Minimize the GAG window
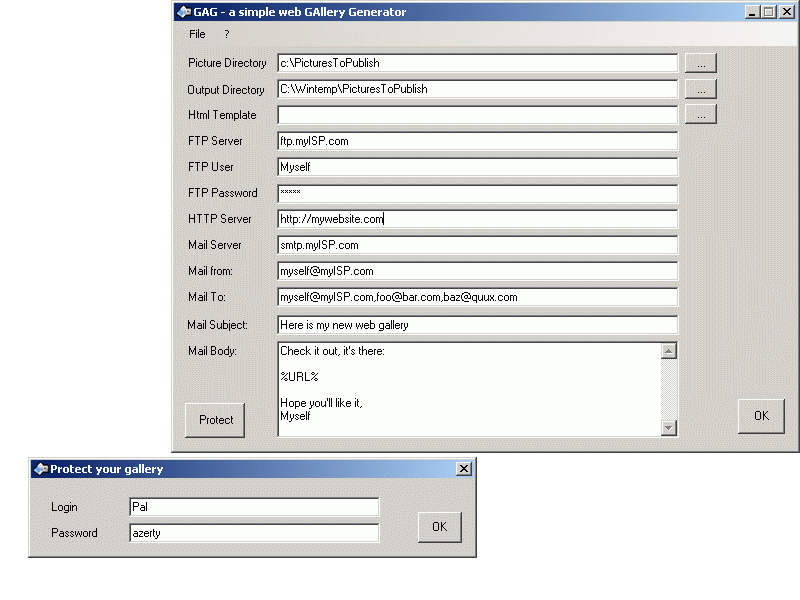This screenshot has width=800, height=600. point(752,12)
